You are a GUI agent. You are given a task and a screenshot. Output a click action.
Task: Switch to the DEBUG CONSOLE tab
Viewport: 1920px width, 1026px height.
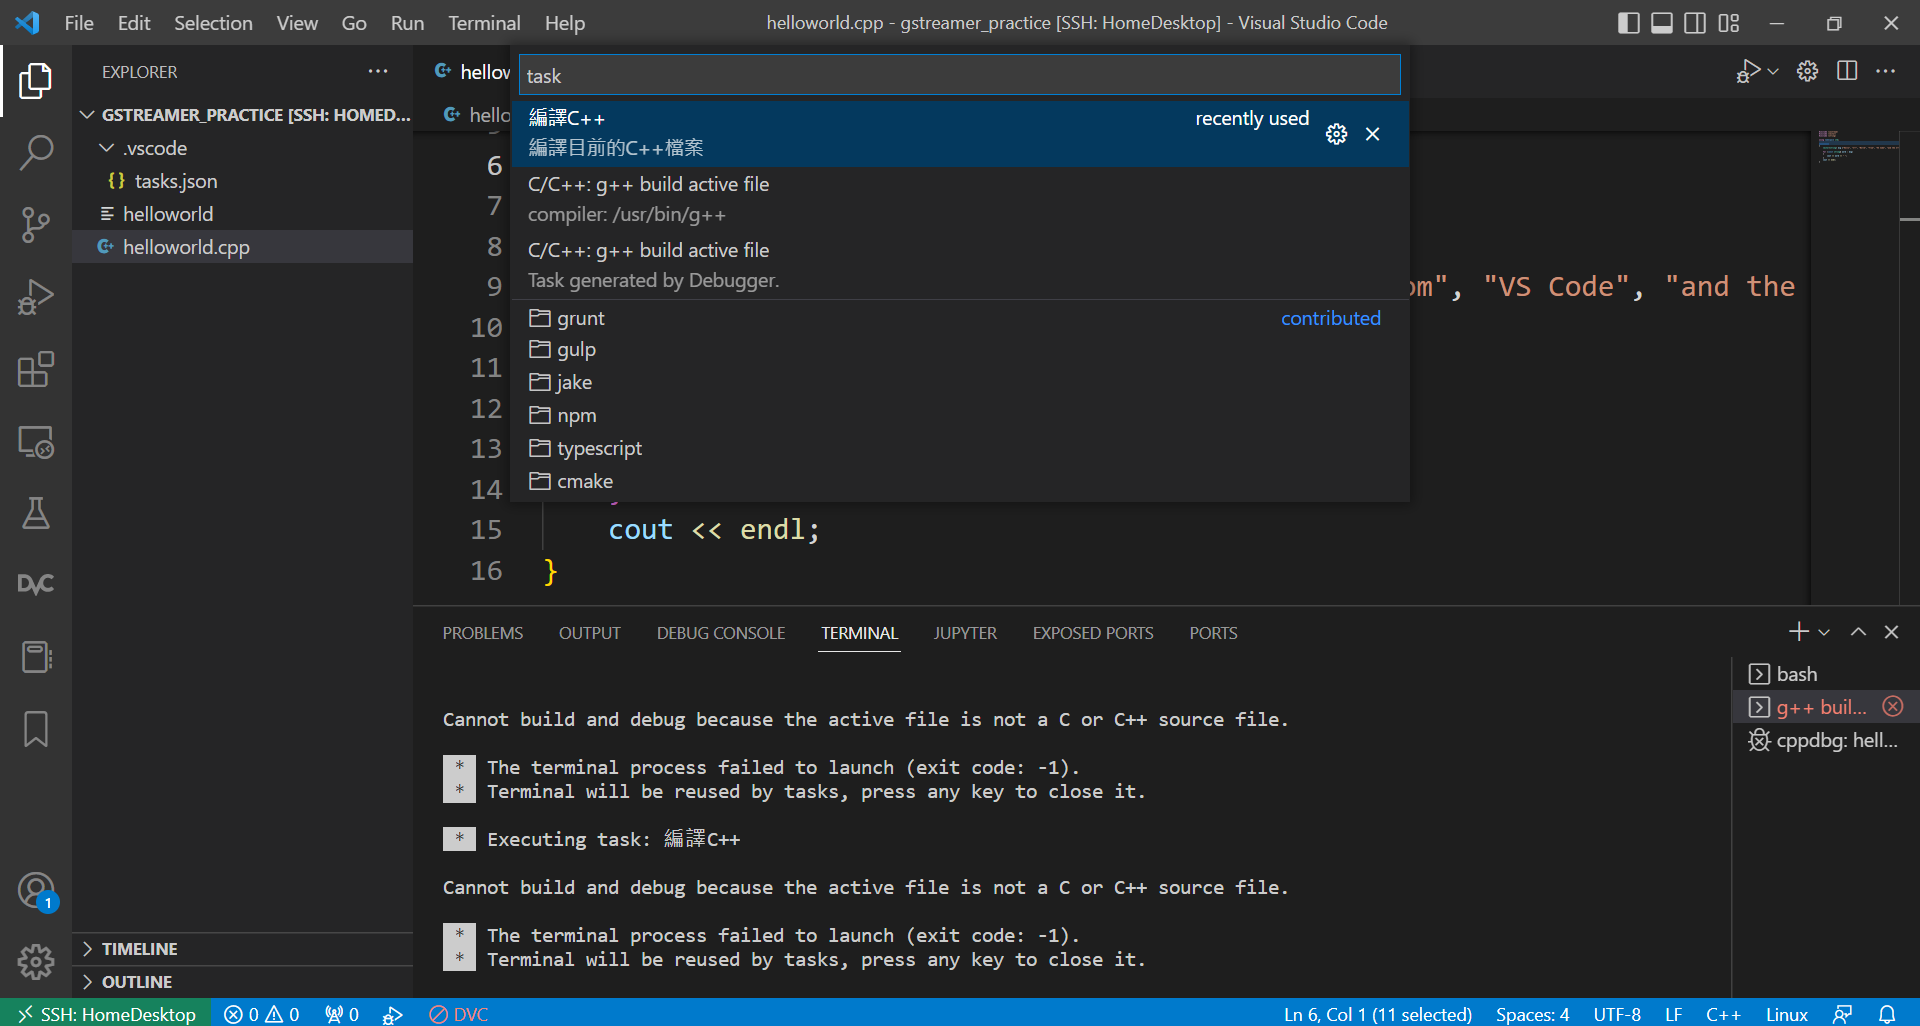click(721, 633)
